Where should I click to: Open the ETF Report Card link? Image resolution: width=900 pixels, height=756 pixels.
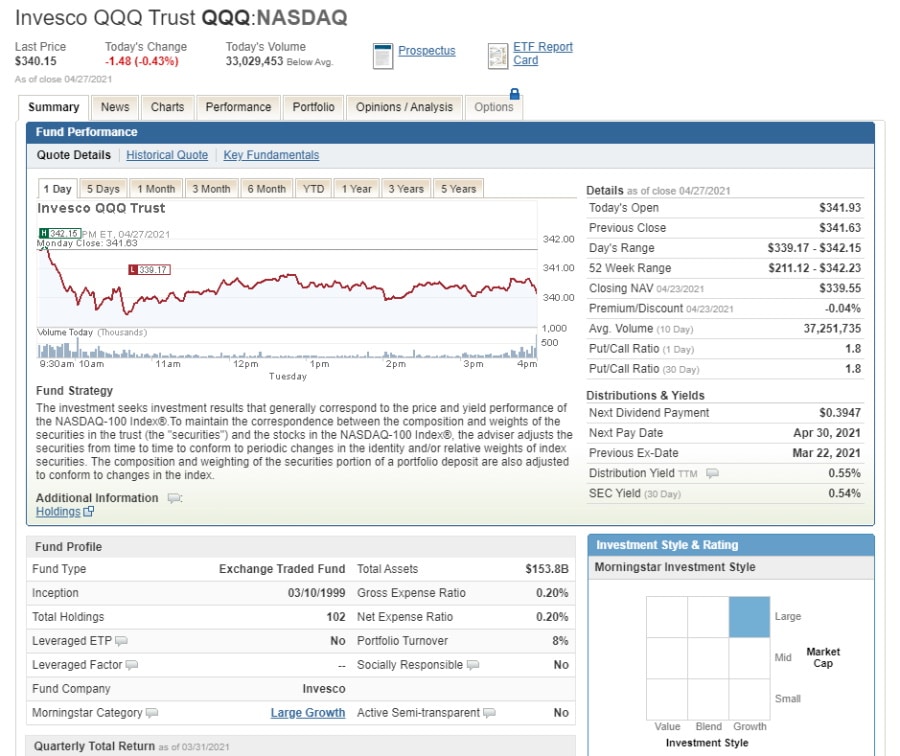[542, 53]
